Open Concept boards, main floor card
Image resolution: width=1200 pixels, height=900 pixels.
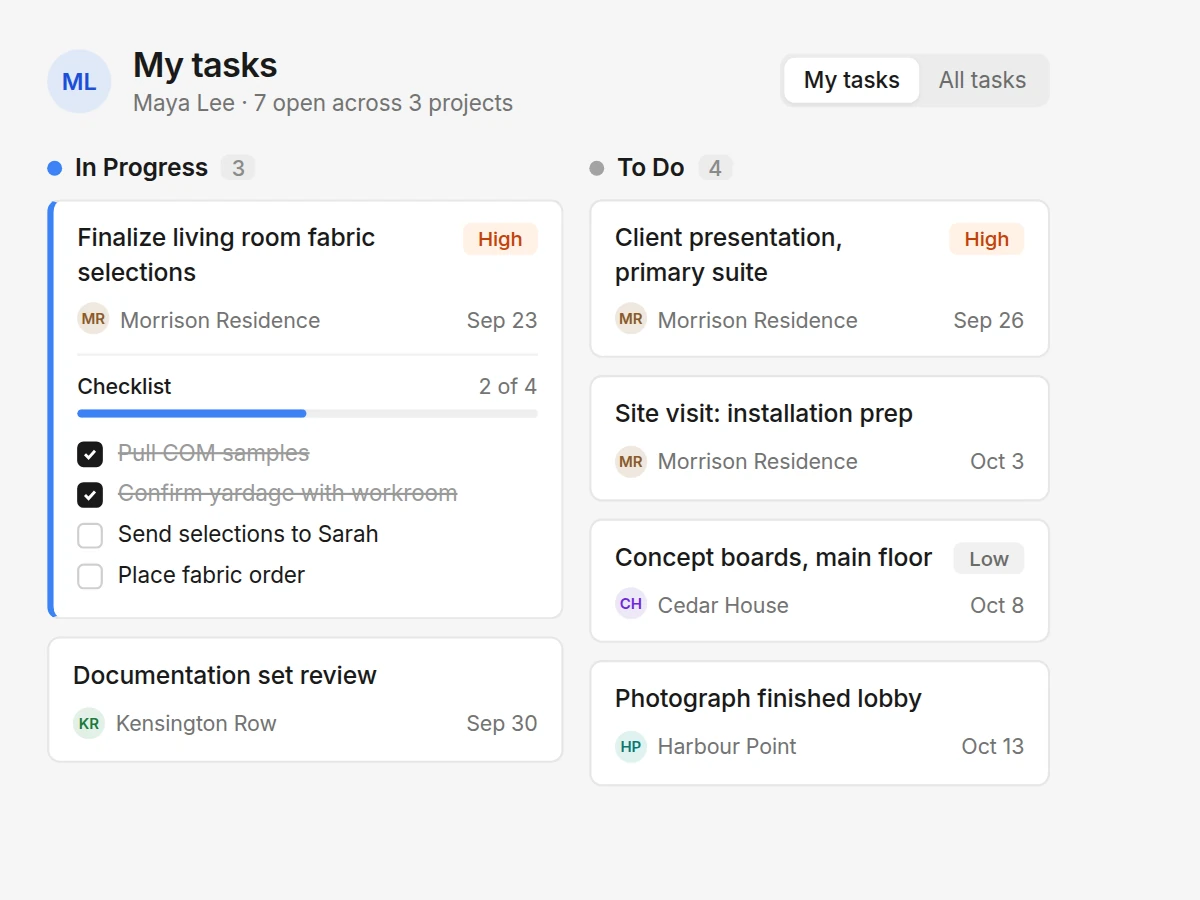pyautogui.click(x=819, y=581)
